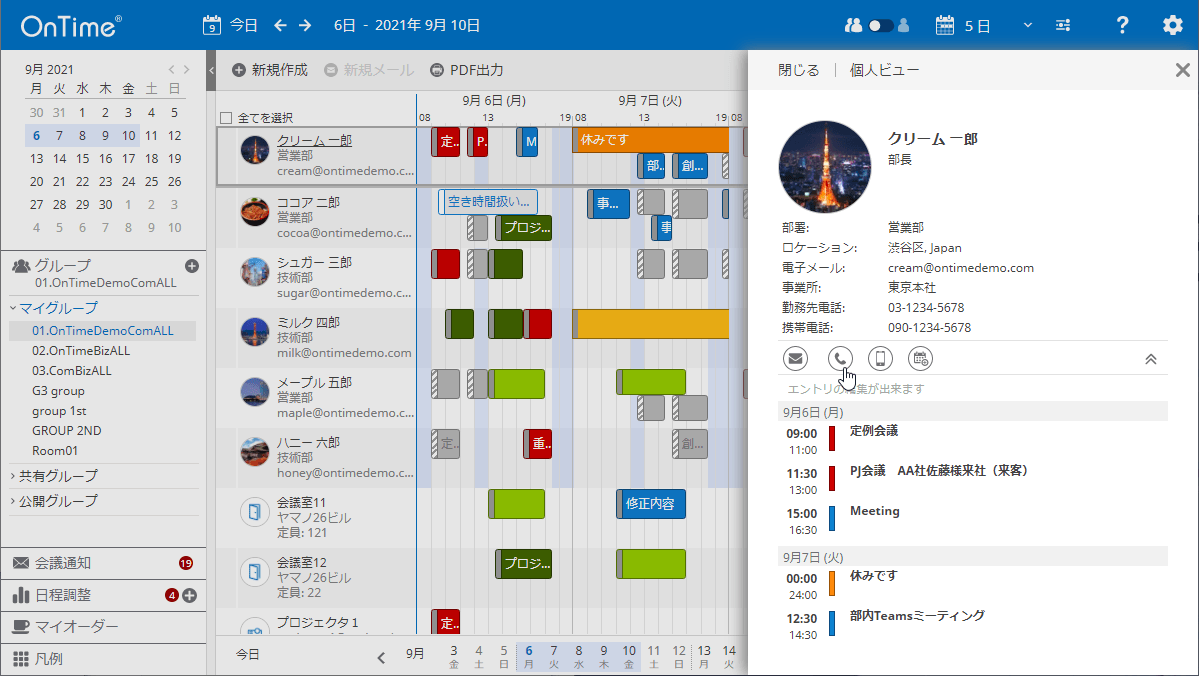The height and width of the screenshot is (676, 1199).
Task: Open the 会議通知 section
Action: click(x=76, y=563)
